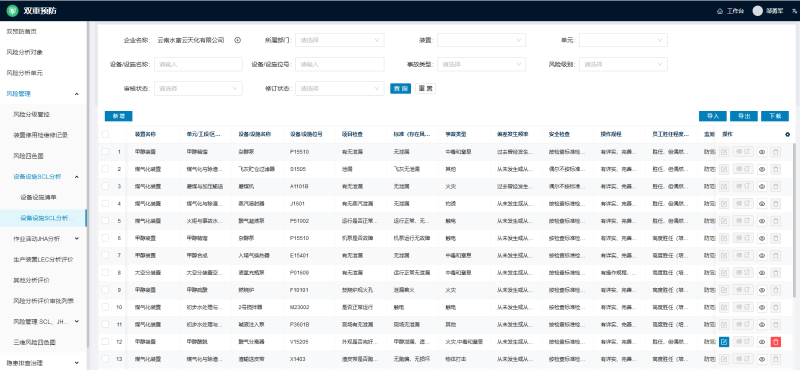Image resolution: width=800 pixels, height=370 pixels.
Task: Open the 审核状态 dropdown
Action: click(198, 89)
